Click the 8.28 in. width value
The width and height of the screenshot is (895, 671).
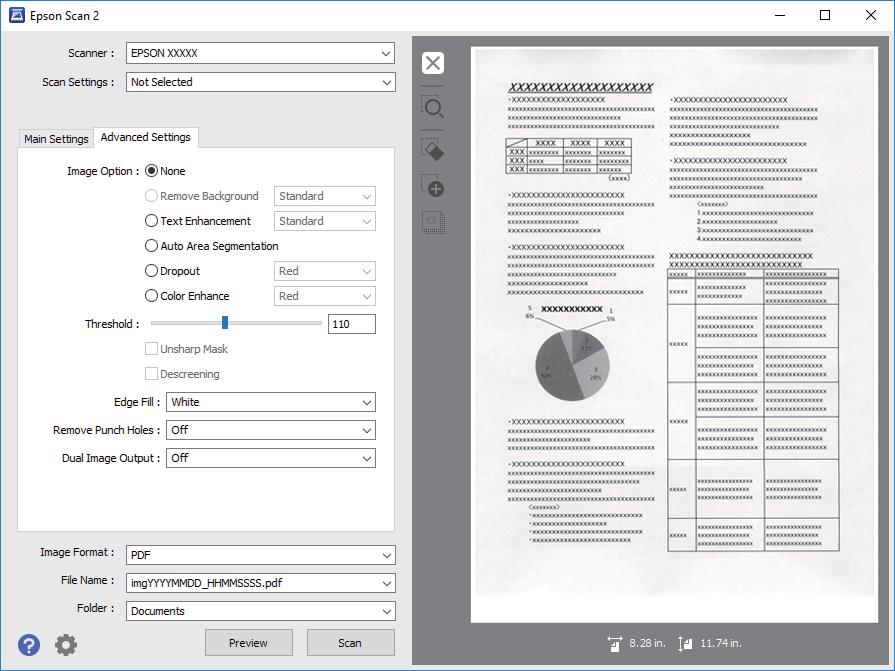(647, 643)
